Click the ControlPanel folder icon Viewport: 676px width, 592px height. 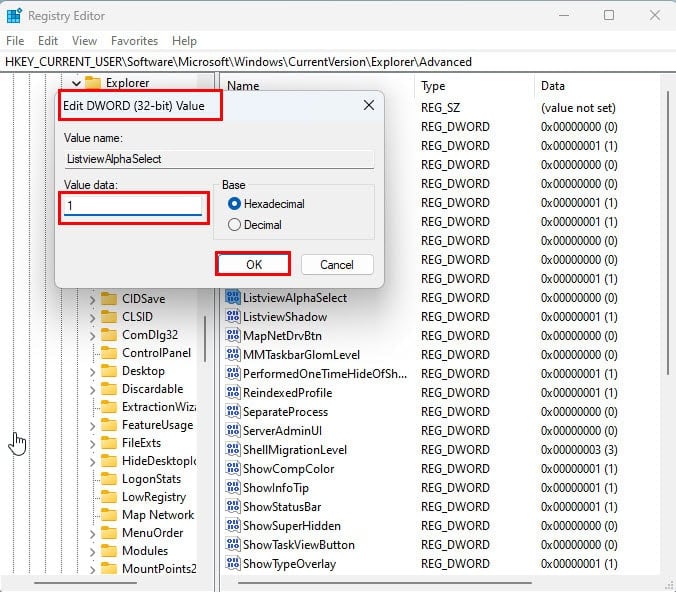(x=109, y=353)
